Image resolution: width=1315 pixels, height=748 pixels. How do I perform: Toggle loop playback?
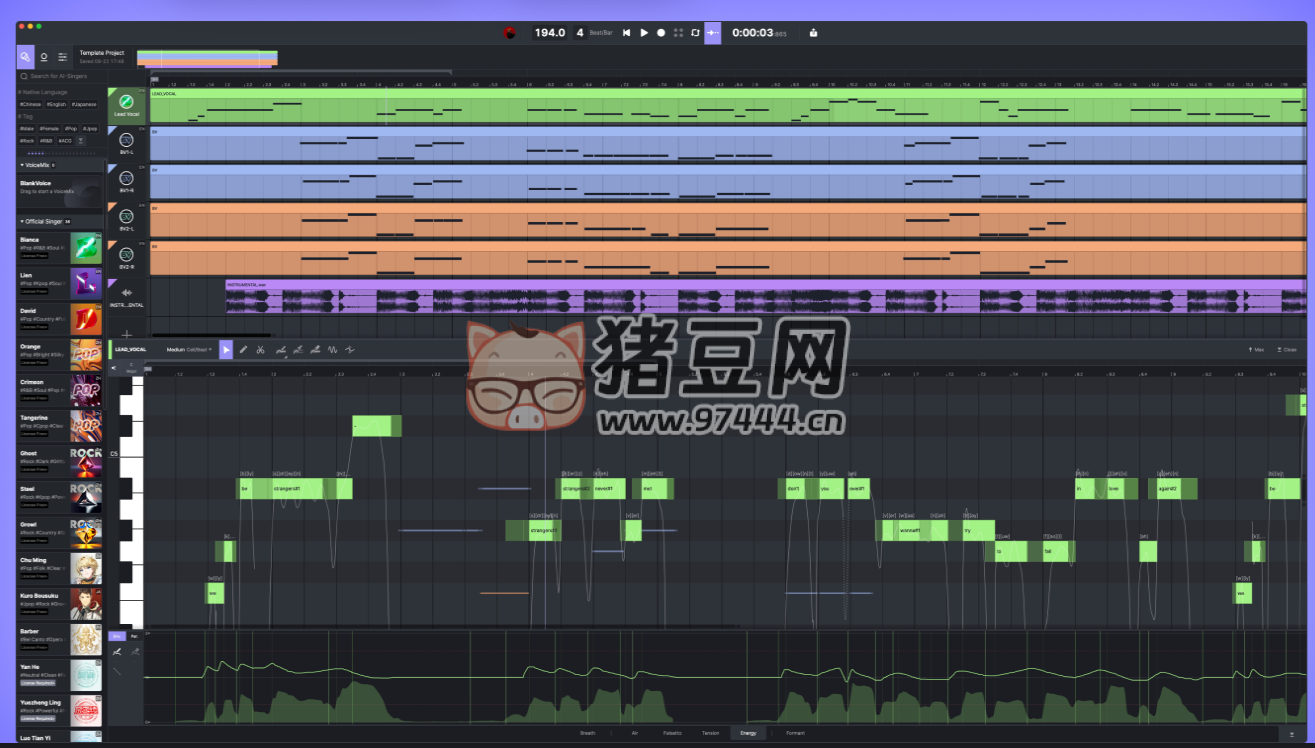[x=695, y=33]
